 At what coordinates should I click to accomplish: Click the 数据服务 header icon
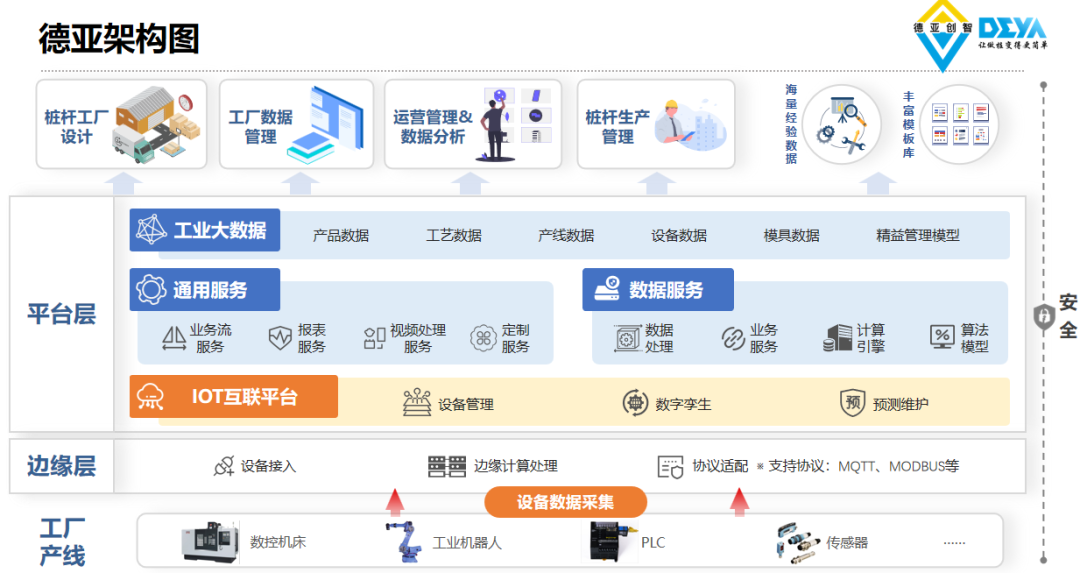607,289
